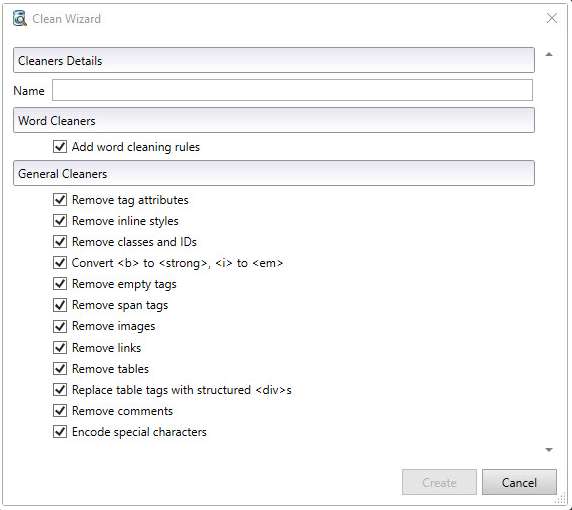Toggle Remove links option

[x=60, y=347]
